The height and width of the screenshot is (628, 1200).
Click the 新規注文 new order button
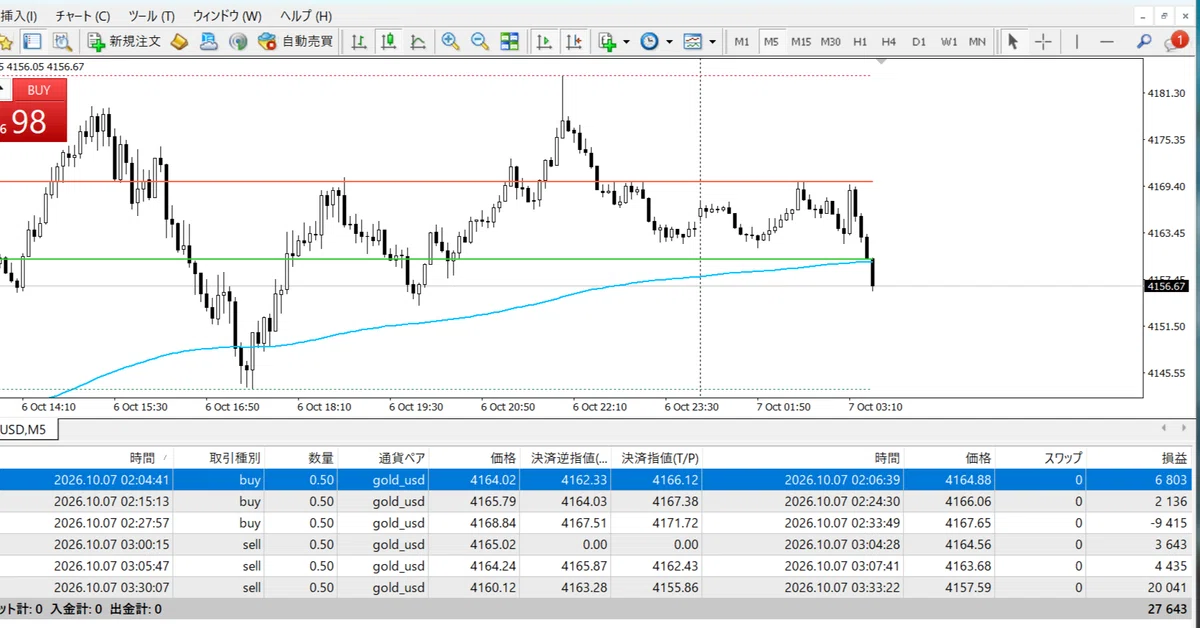(124, 42)
